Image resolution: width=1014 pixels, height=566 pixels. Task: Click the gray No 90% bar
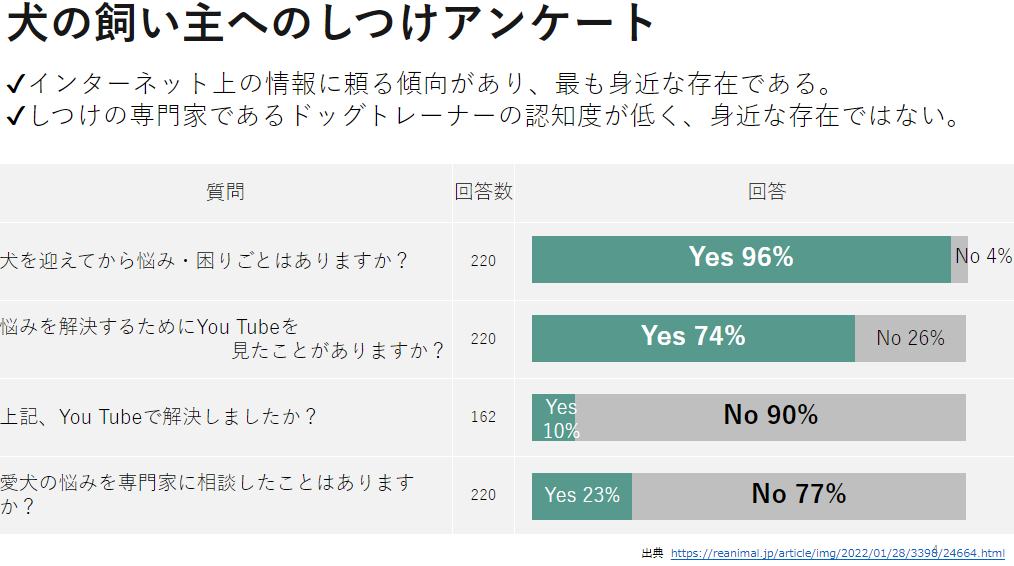click(771, 416)
